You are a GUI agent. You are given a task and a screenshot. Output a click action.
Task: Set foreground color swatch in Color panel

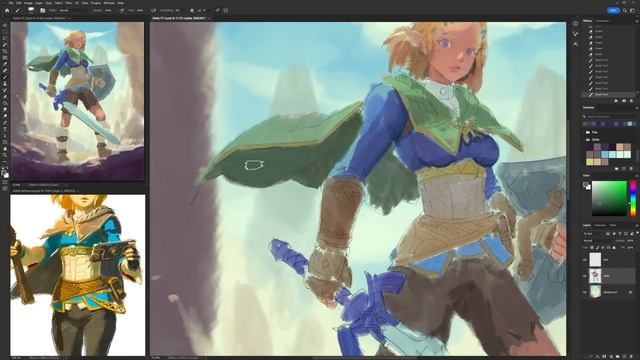tap(585, 184)
